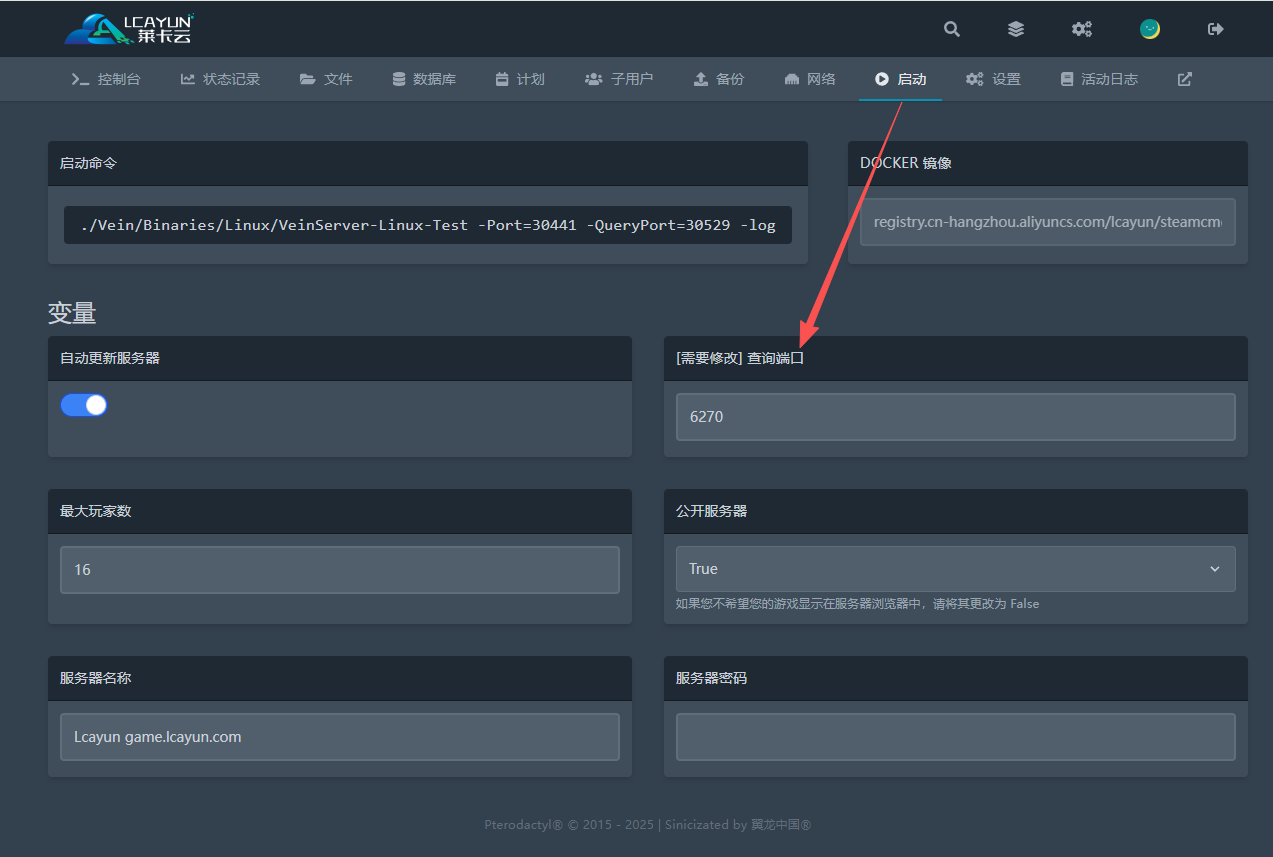Screen dimensions: 1273x857
Task: Open the external link icon in navigation
Action: click(1184, 79)
